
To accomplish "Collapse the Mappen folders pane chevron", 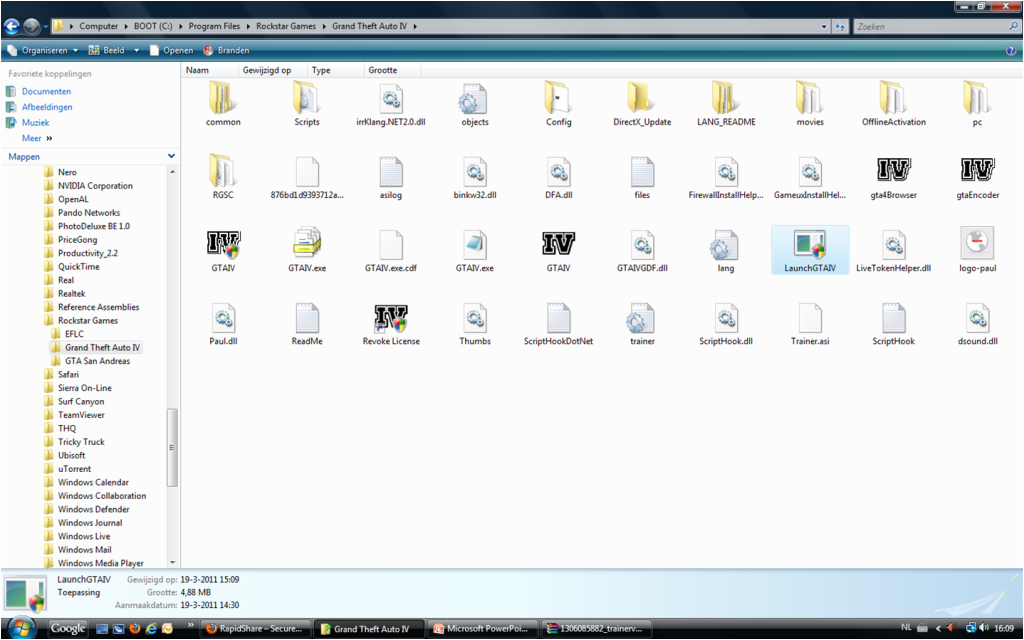I will click(171, 156).
